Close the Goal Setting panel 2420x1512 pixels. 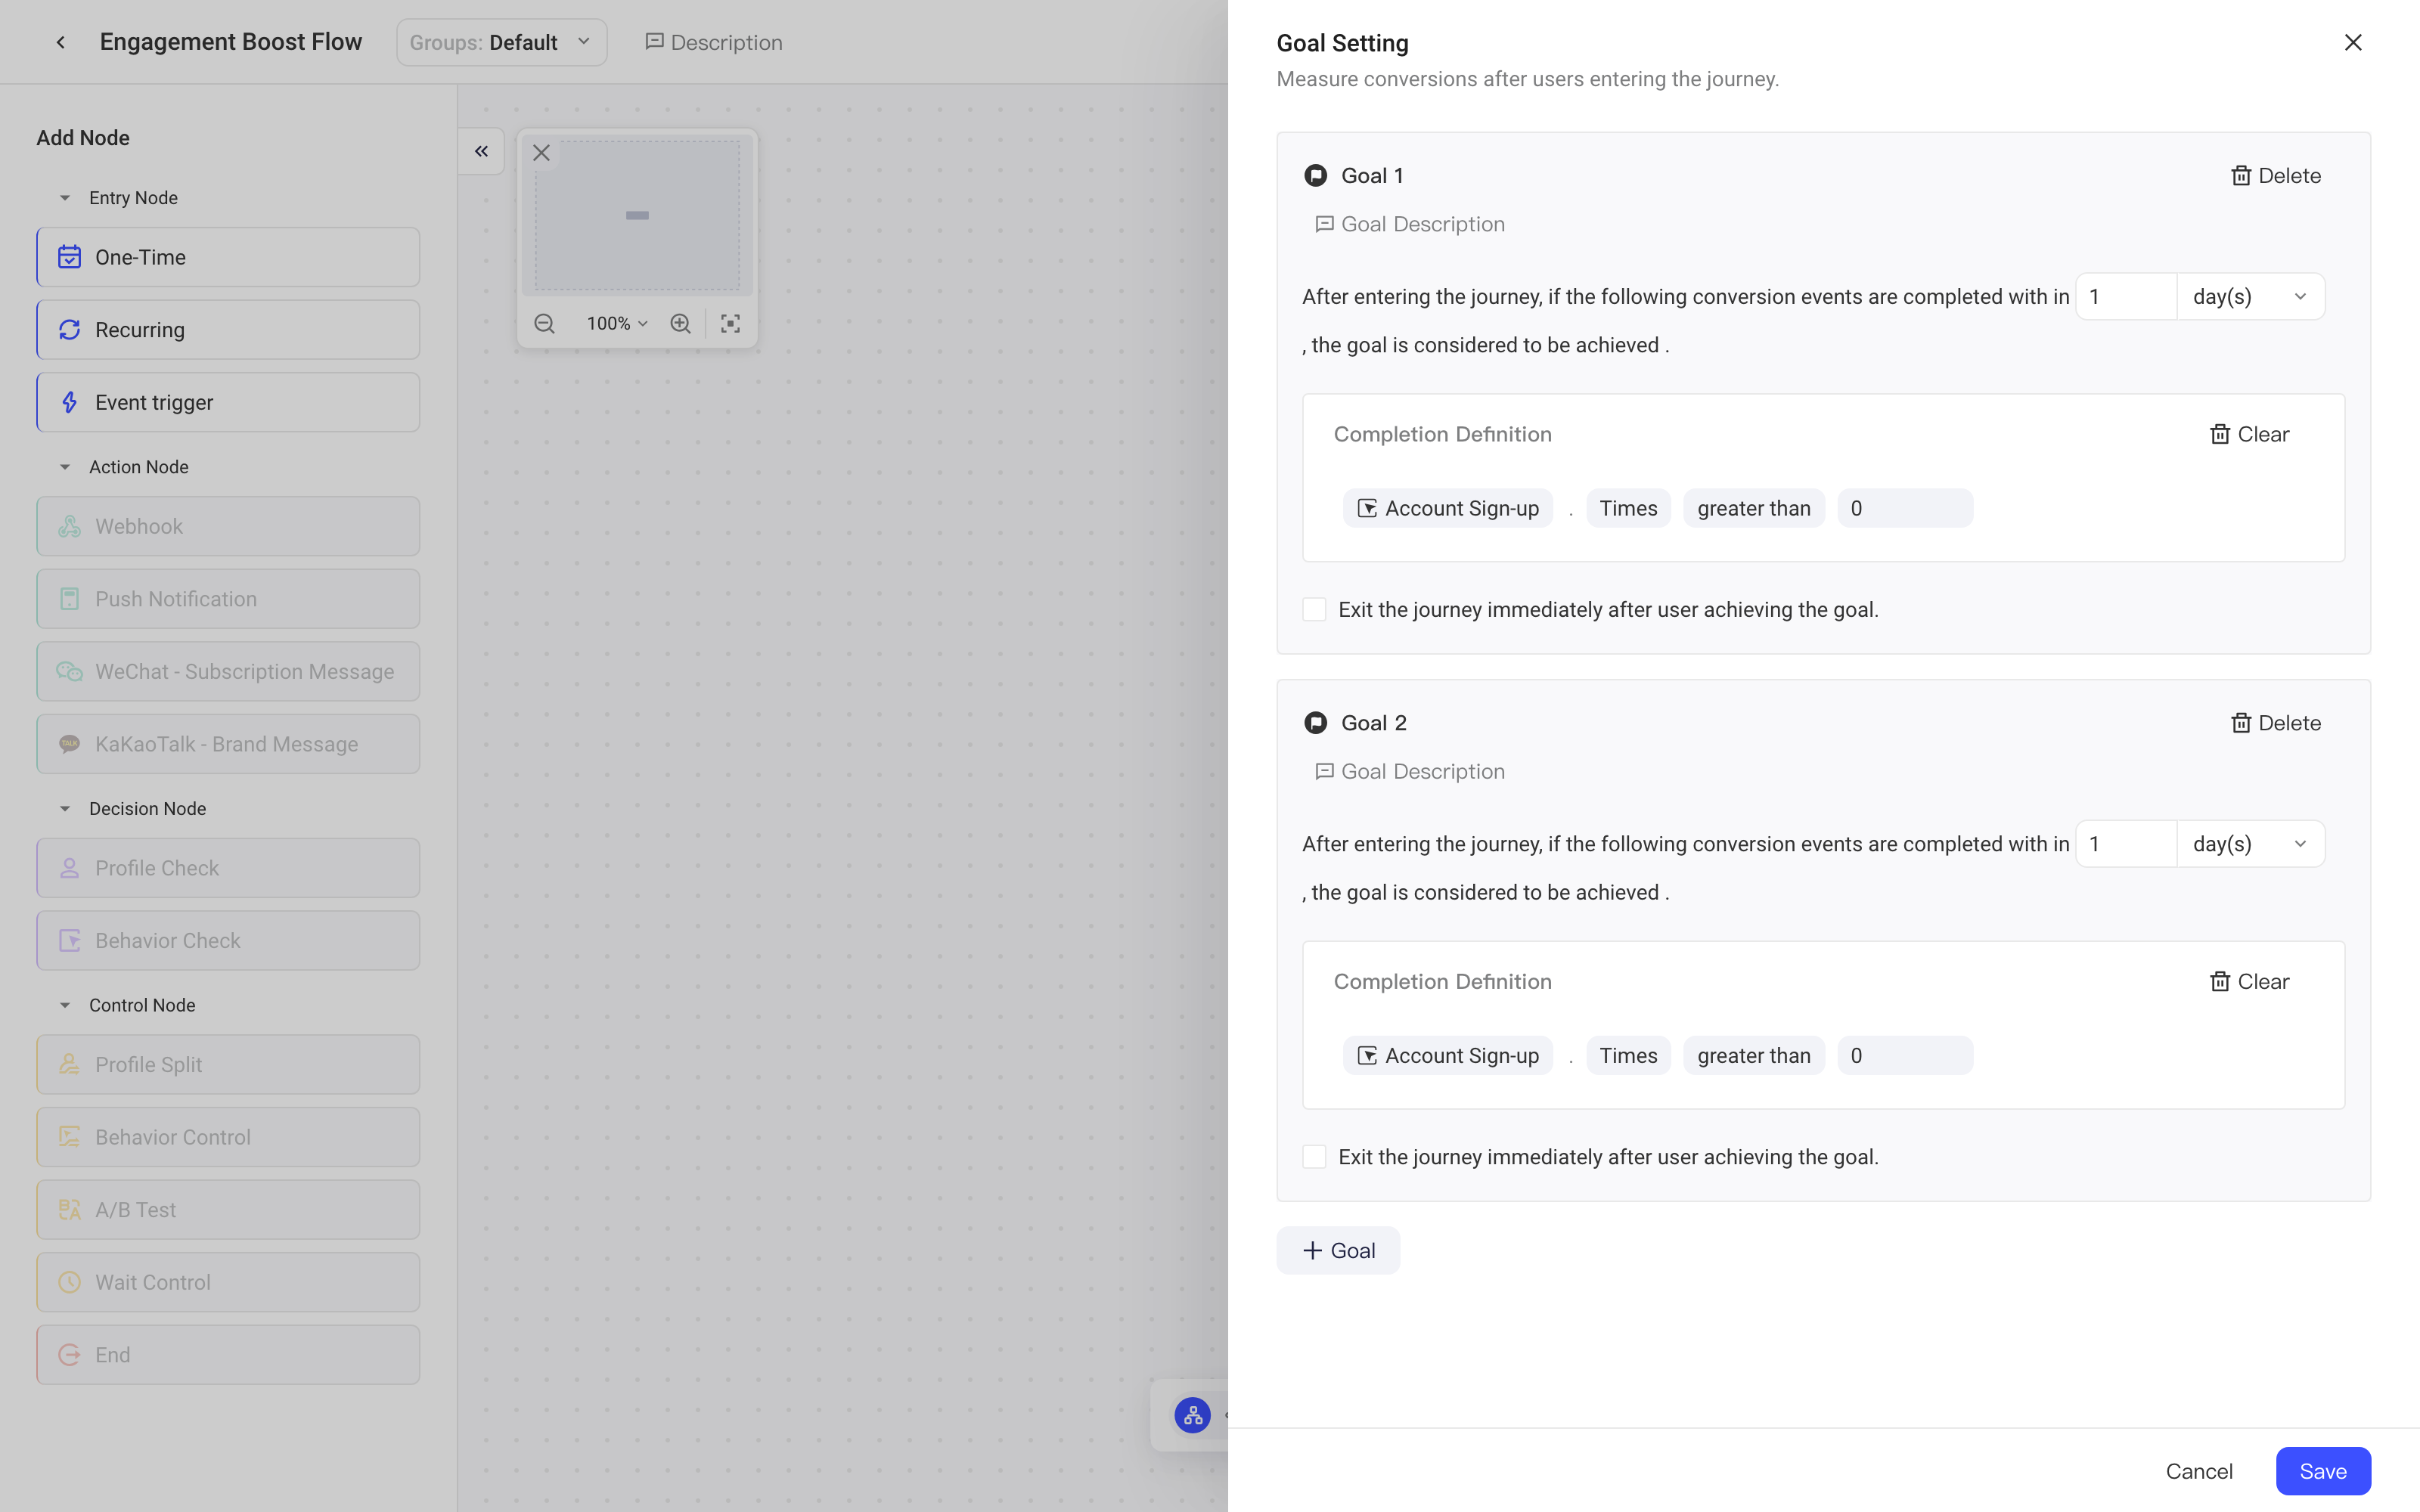pos(2353,42)
